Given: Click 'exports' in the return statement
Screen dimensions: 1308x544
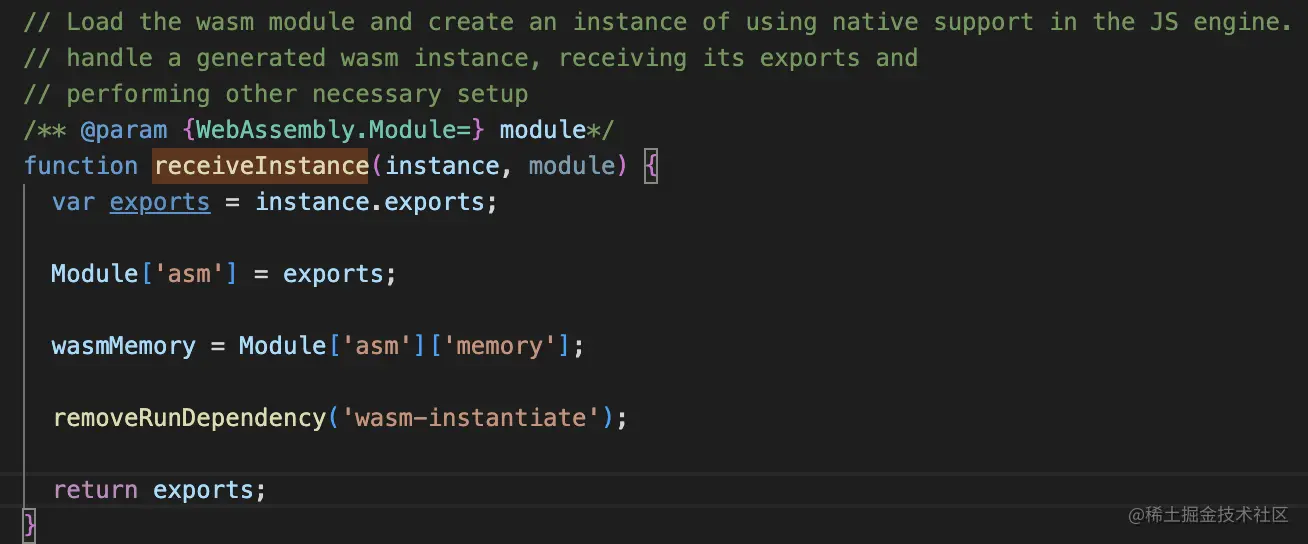Looking at the screenshot, I should point(203,490).
